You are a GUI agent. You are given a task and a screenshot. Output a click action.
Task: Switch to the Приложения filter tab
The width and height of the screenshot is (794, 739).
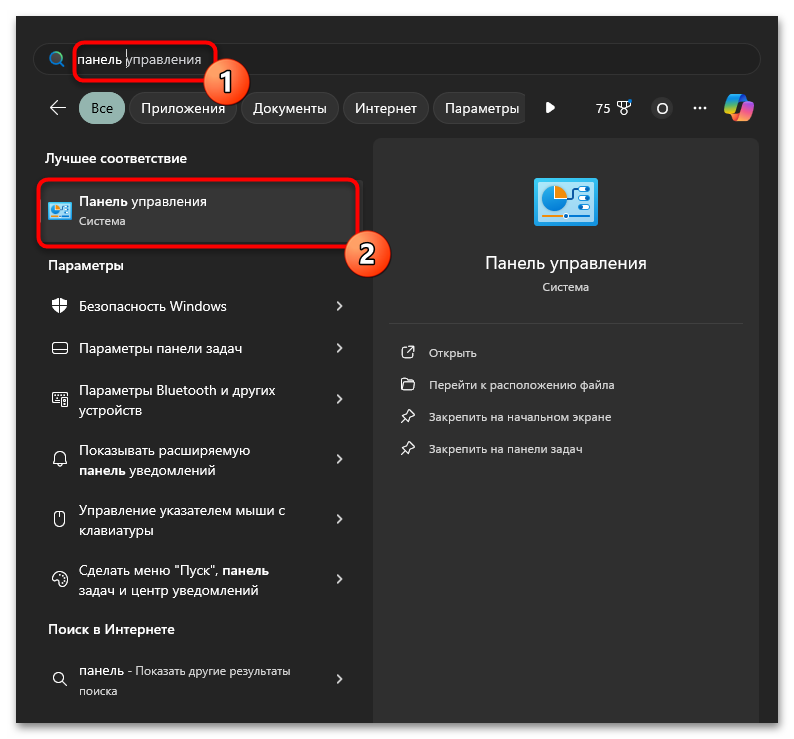(x=183, y=108)
